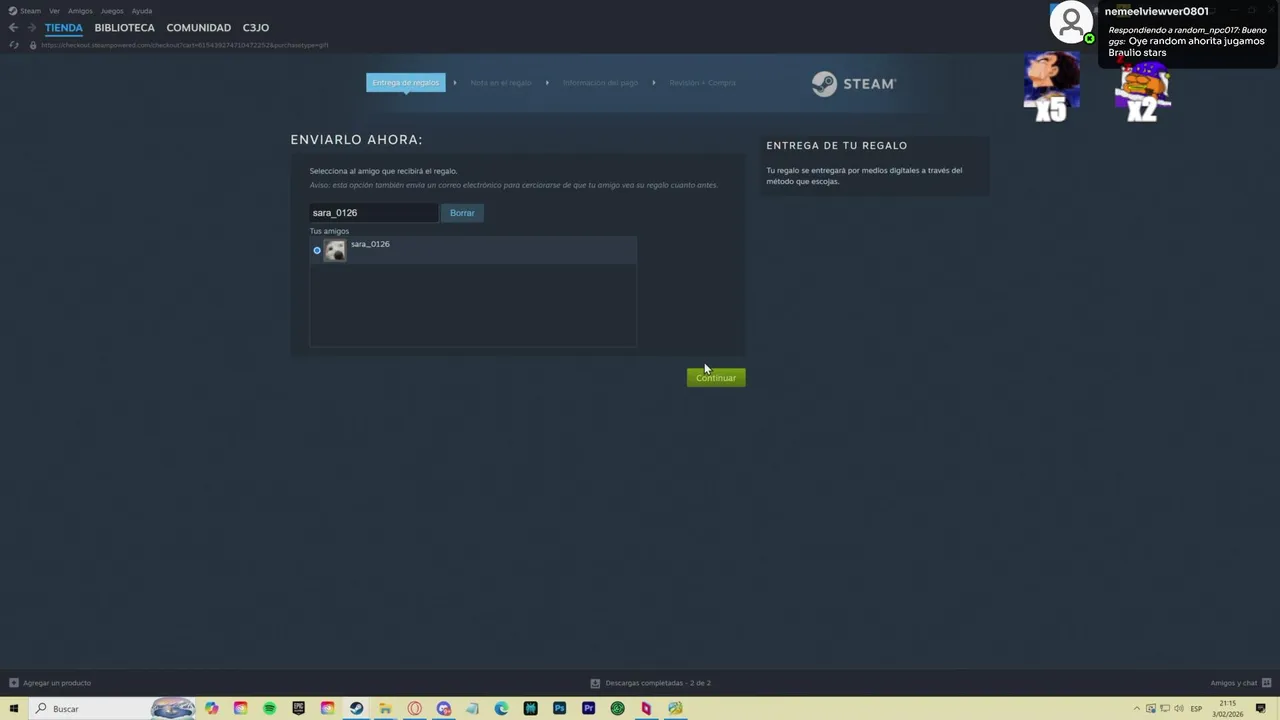Select the sara_0126 friend radio button
Image resolution: width=1280 pixels, height=720 pixels.
click(317, 250)
